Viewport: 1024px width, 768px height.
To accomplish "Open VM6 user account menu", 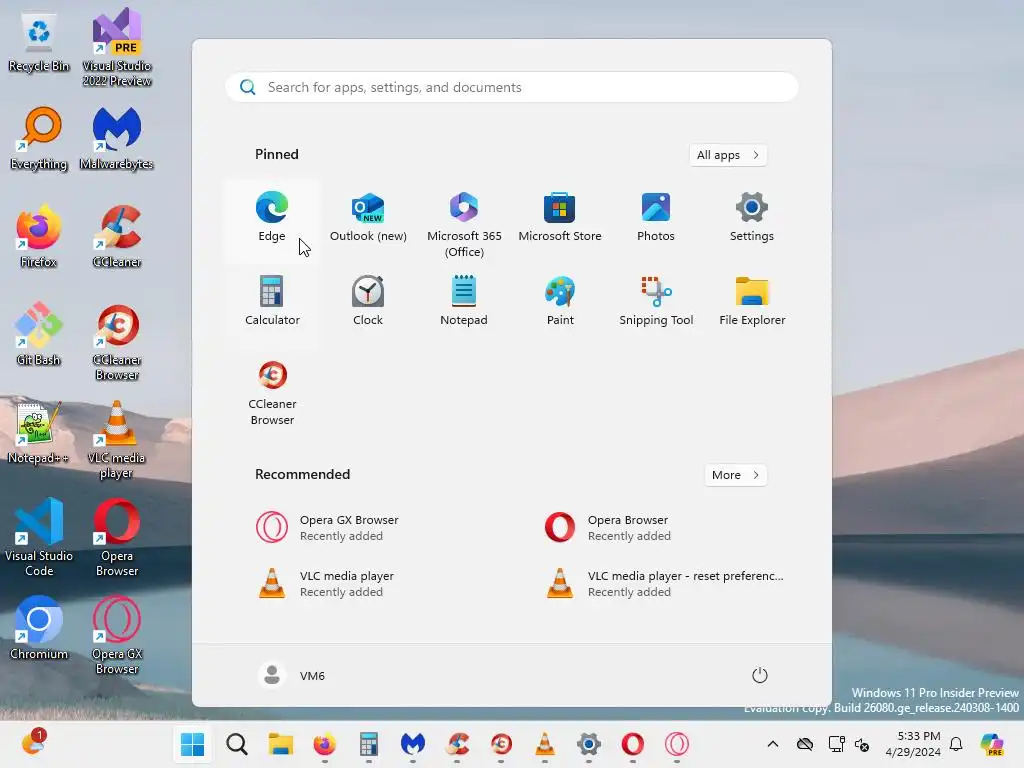I will (x=292, y=675).
